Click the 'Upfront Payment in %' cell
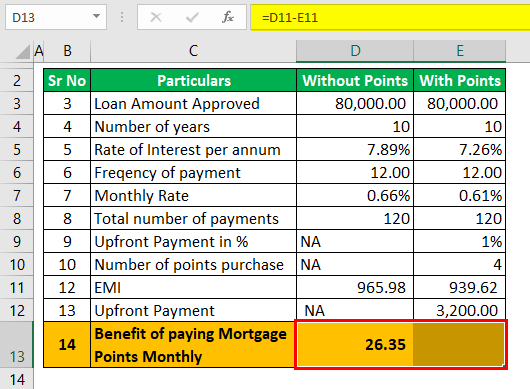The image size is (530, 389). tap(194, 241)
